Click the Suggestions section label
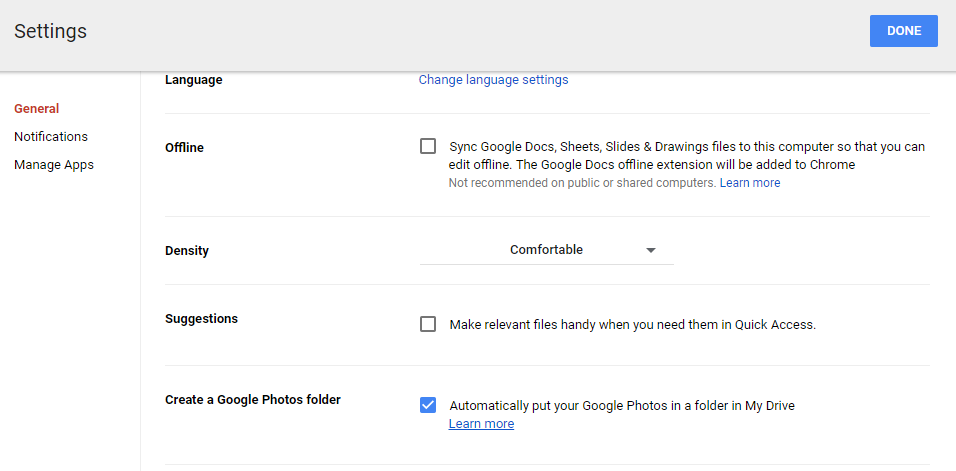This screenshot has height=471, width=956. coord(201,319)
